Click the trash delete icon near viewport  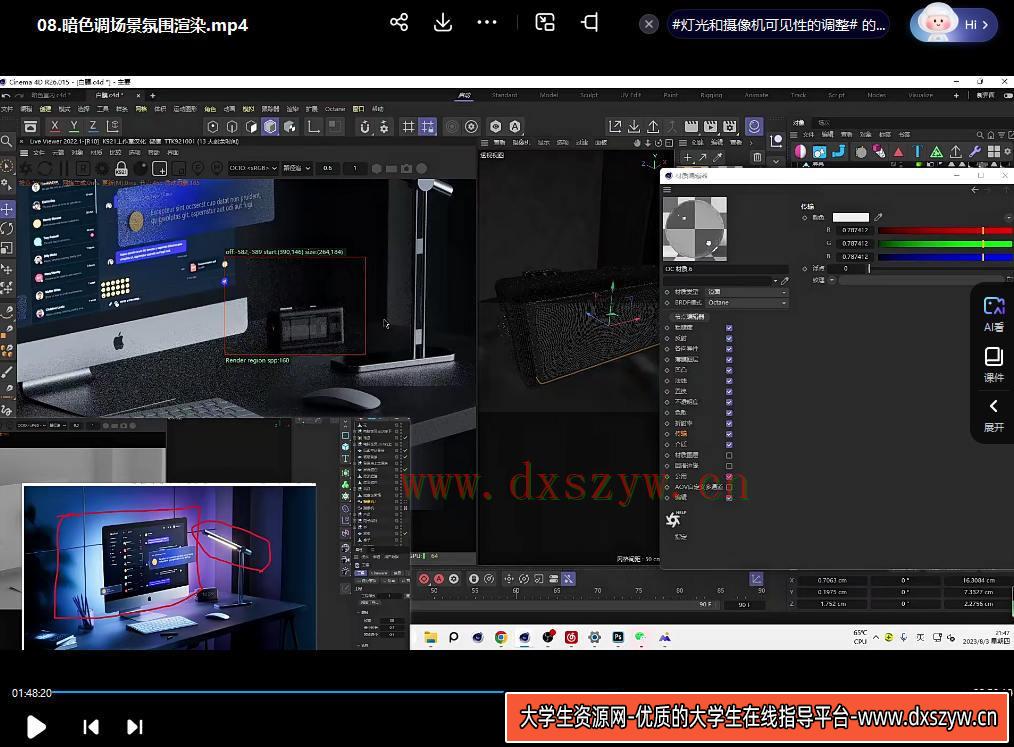coord(757,157)
